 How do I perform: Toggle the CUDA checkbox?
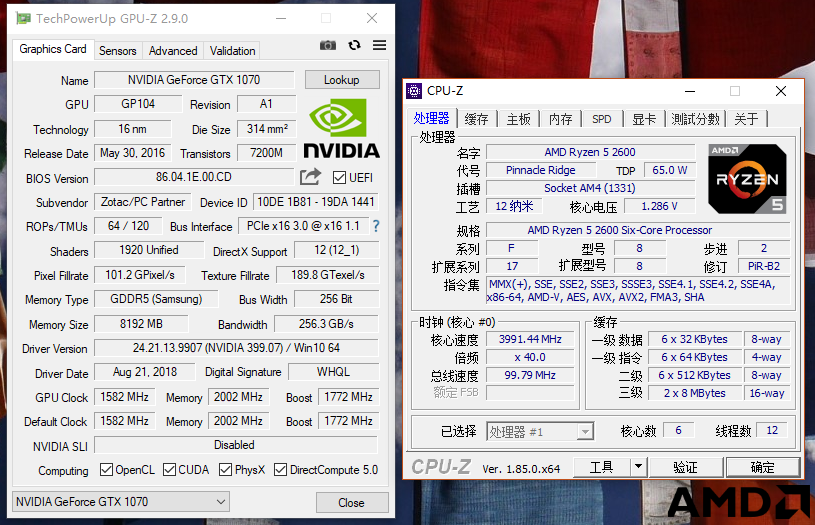point(169,470)
